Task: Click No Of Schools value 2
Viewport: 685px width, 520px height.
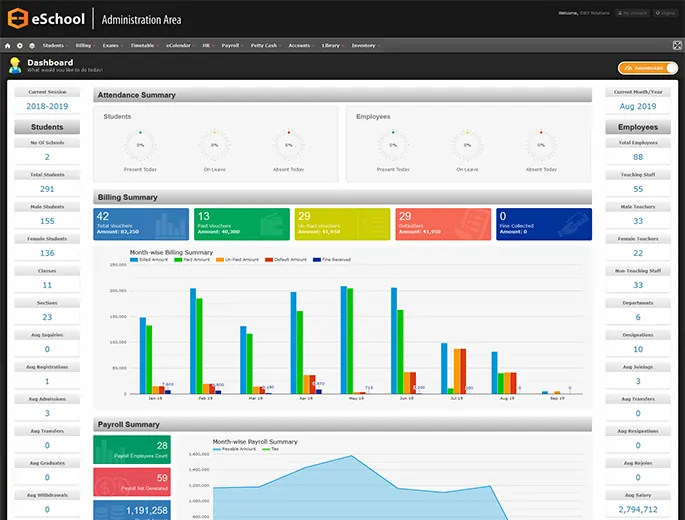Action: pyautogui.click(x=47, y=157)
